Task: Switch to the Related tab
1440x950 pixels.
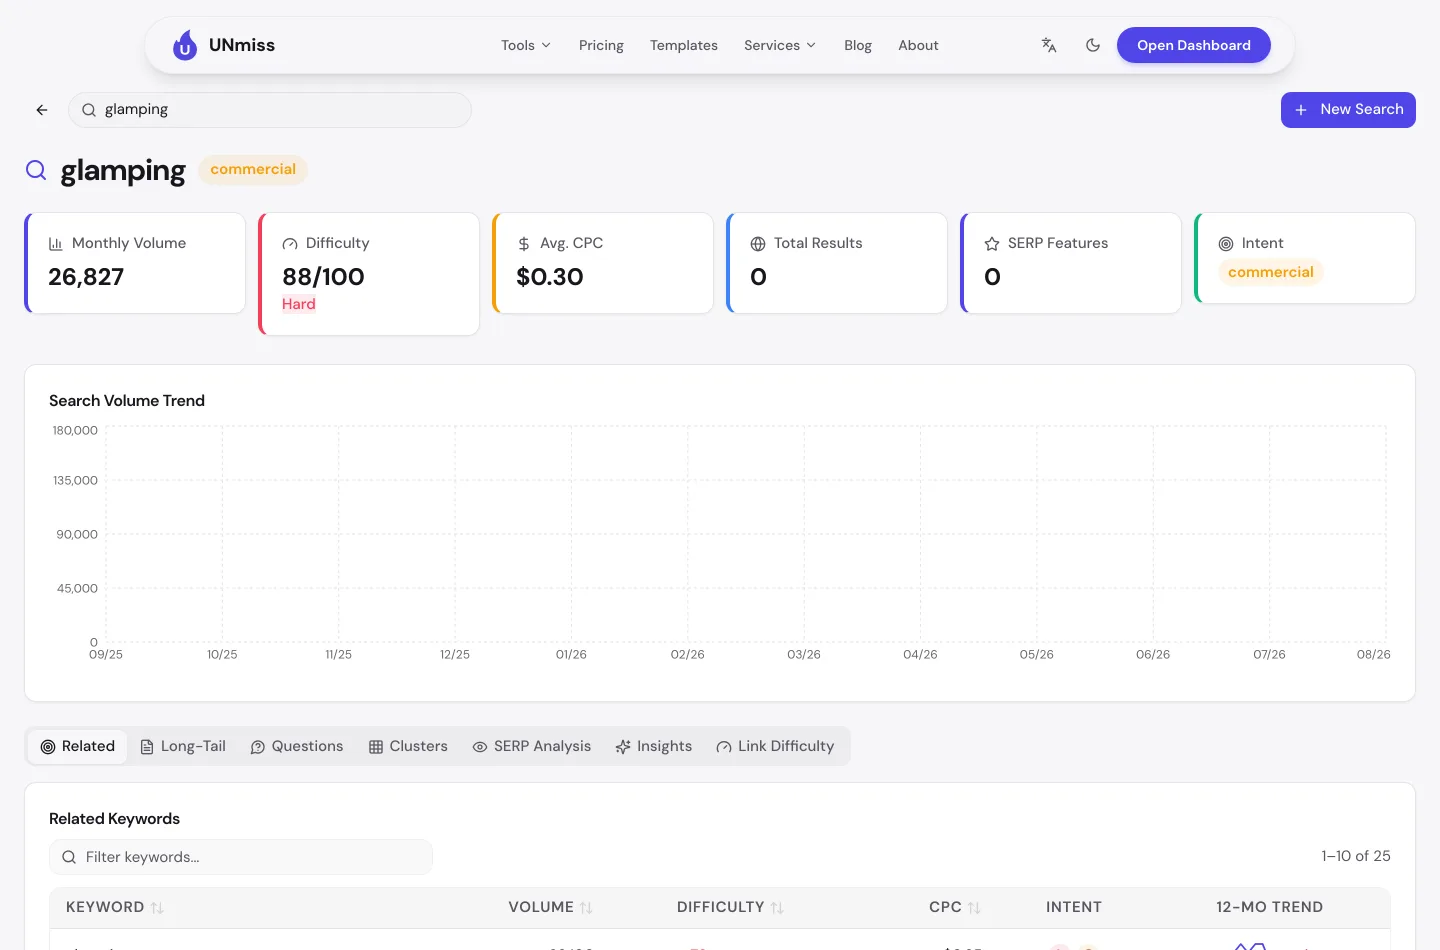Action: pos(78,746)
